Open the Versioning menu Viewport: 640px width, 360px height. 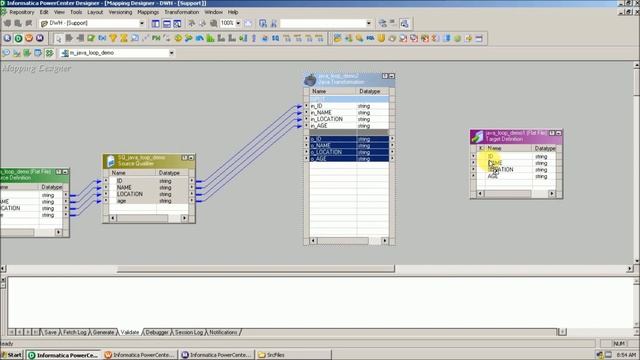(120, 12)
